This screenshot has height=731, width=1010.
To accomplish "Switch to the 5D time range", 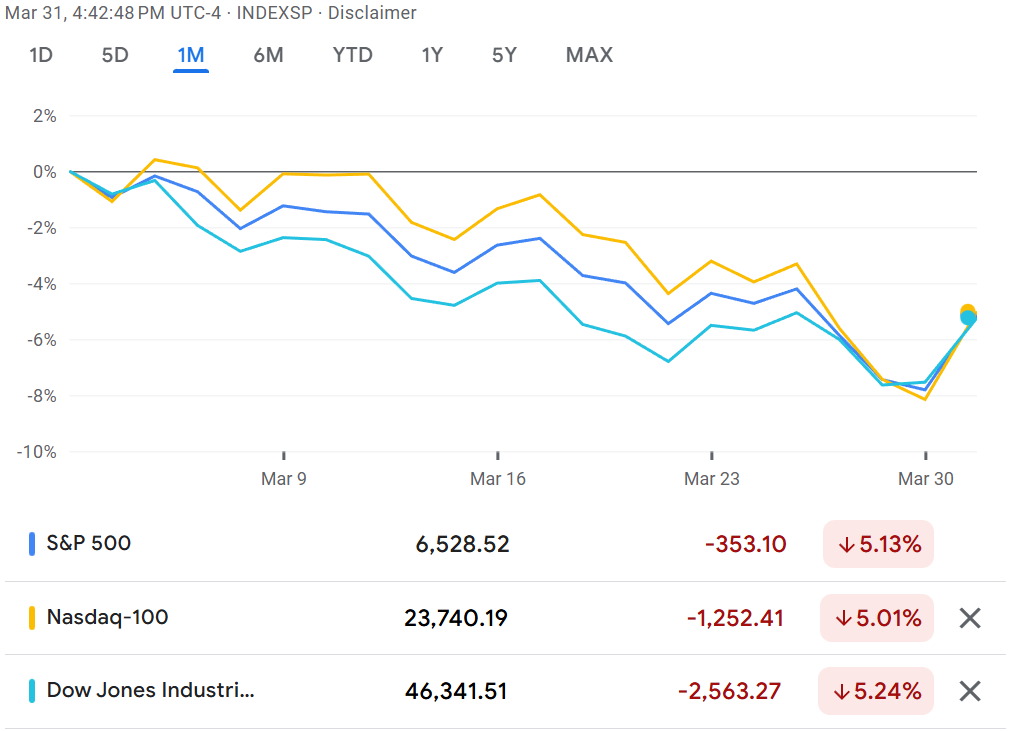I will (115, 55).
